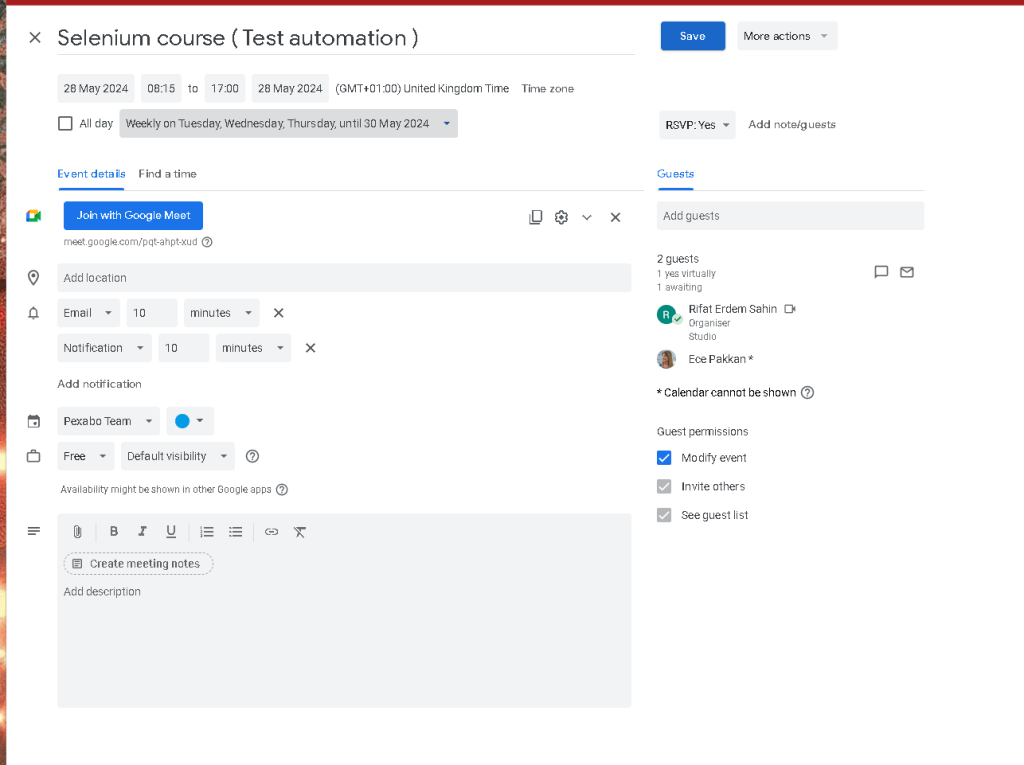Join with Google Meet
This screenshot has height=765, width=1024.
coord(133,216)
